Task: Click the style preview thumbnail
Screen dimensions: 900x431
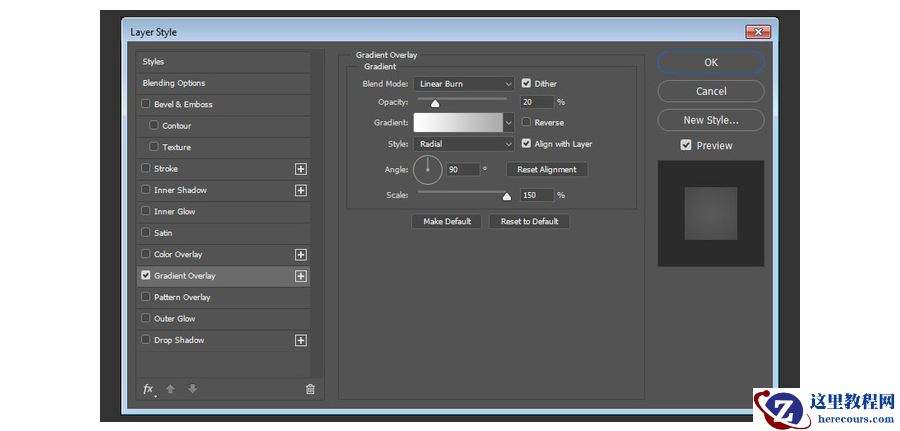Action: (x=711, y=213)
